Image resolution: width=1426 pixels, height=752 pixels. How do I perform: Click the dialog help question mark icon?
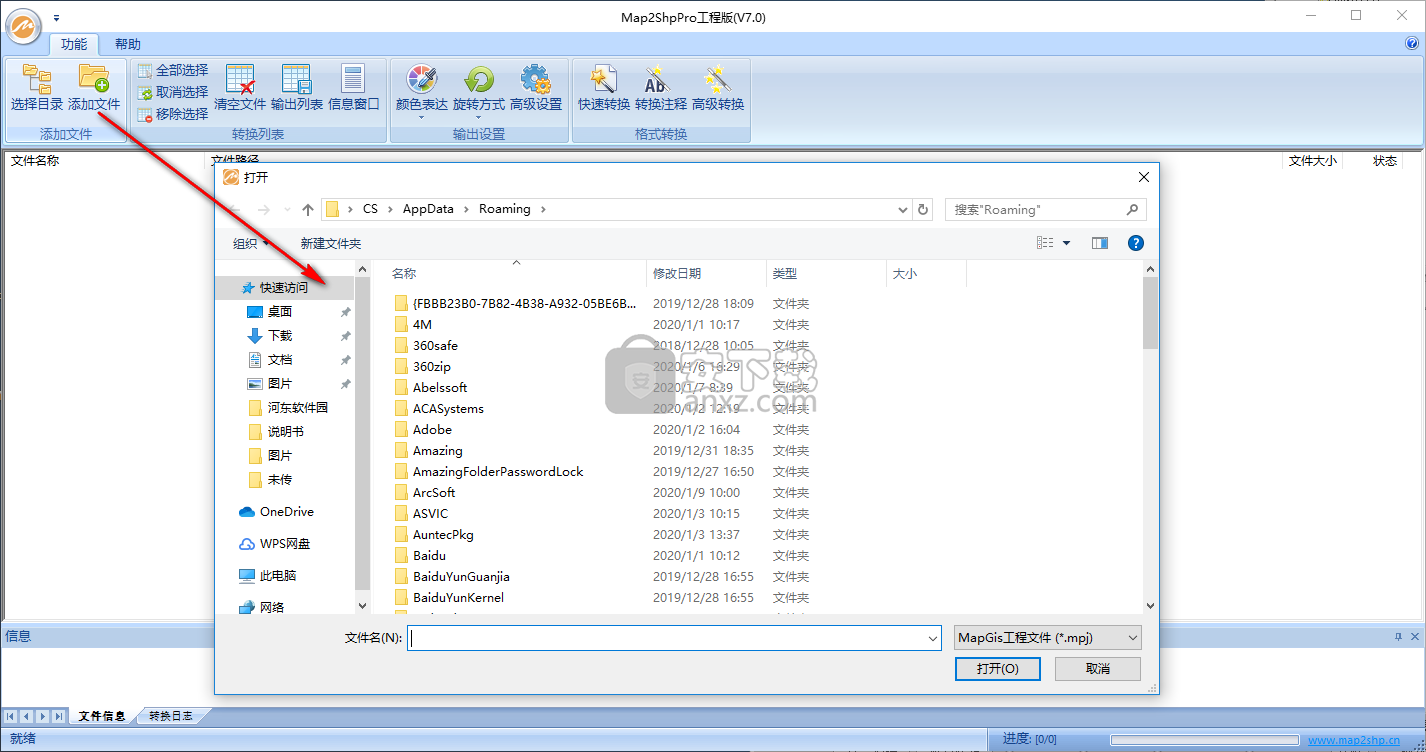[1135, 243]
